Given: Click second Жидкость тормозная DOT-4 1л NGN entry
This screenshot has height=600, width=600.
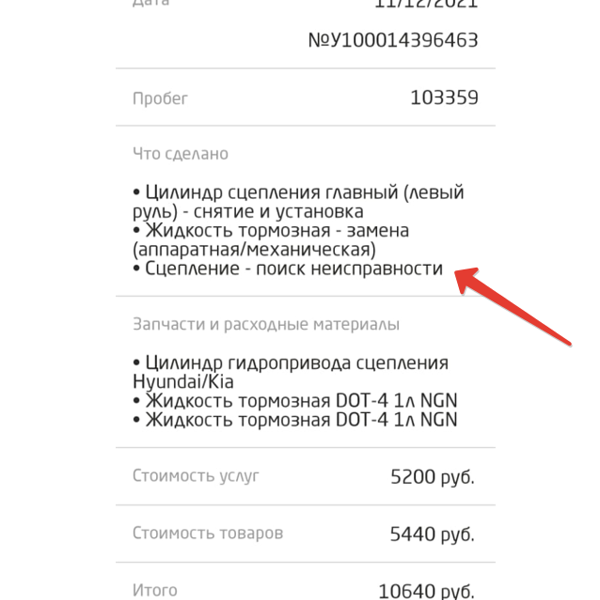Looking at the screenshot, I should pos(295,420).
